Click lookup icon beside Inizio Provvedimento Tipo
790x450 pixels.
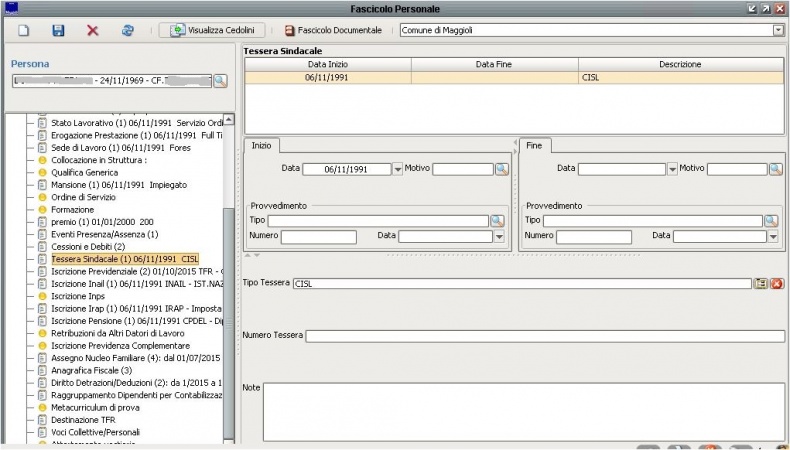pos(497,220)
